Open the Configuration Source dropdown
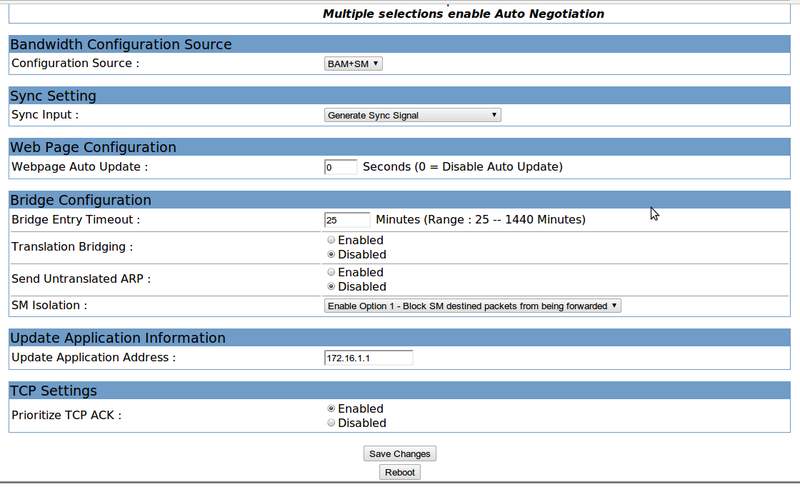Screen dimensions: 800x487 coord(354,63)
